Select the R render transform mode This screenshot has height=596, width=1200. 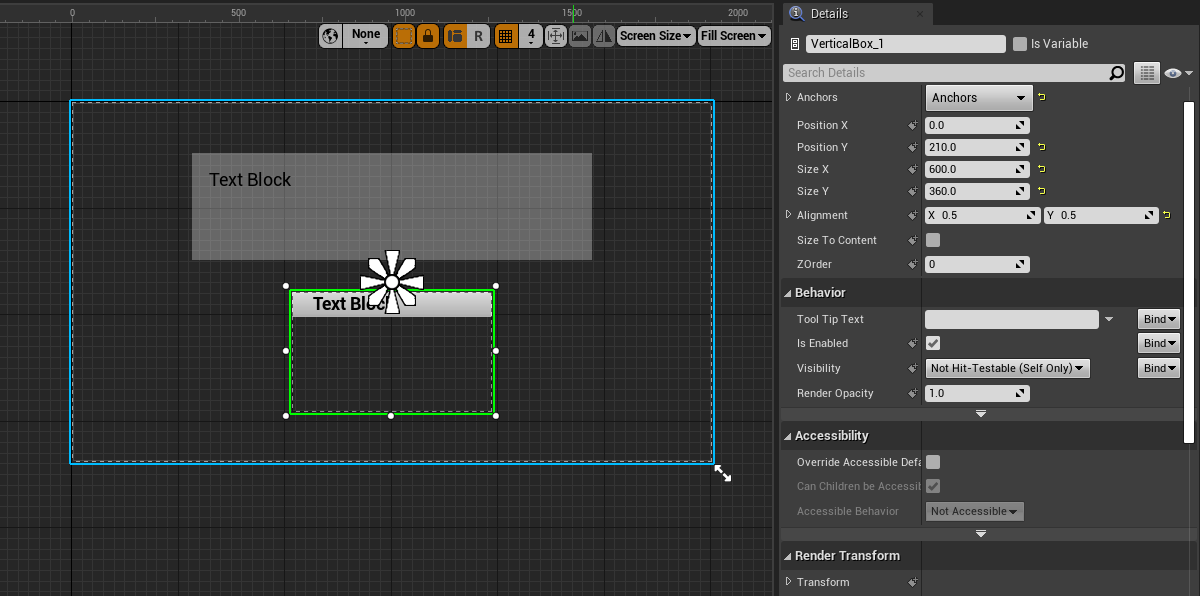coord(478,36)
